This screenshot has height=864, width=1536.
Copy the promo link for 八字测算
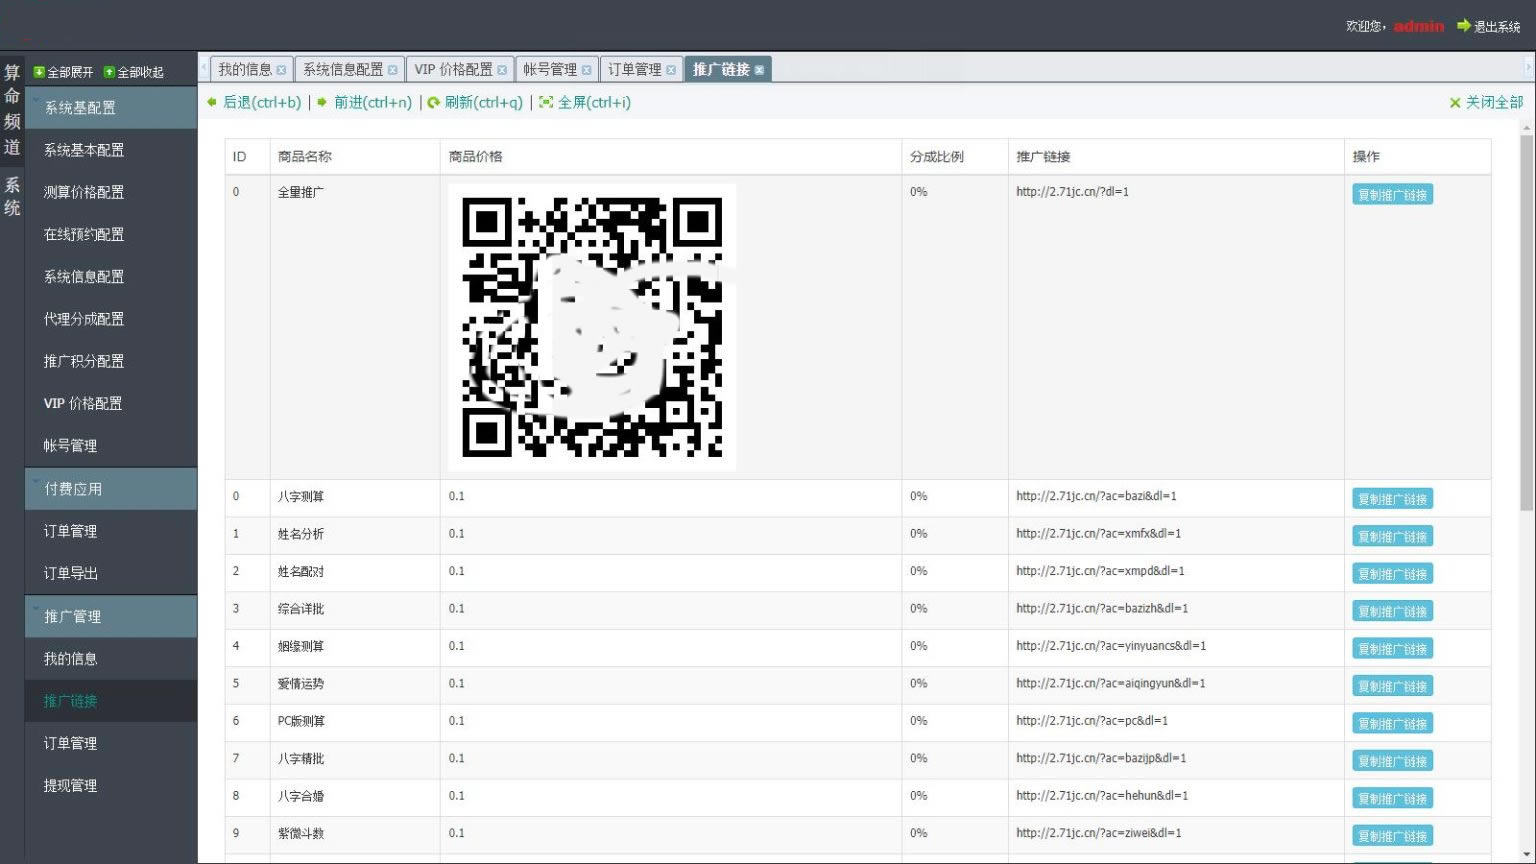click(x=1392, y=499)
